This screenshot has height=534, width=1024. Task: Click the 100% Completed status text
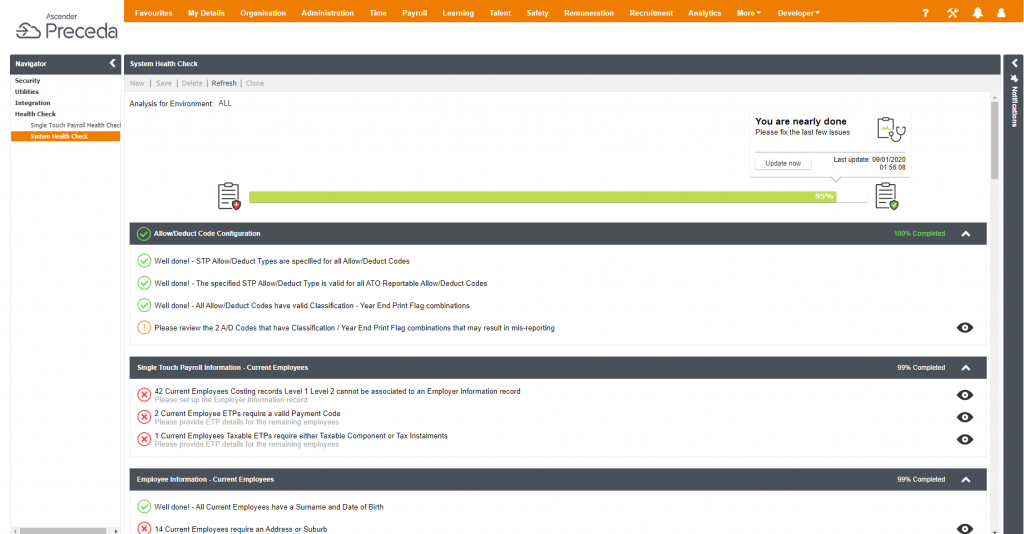coord(920,234)
